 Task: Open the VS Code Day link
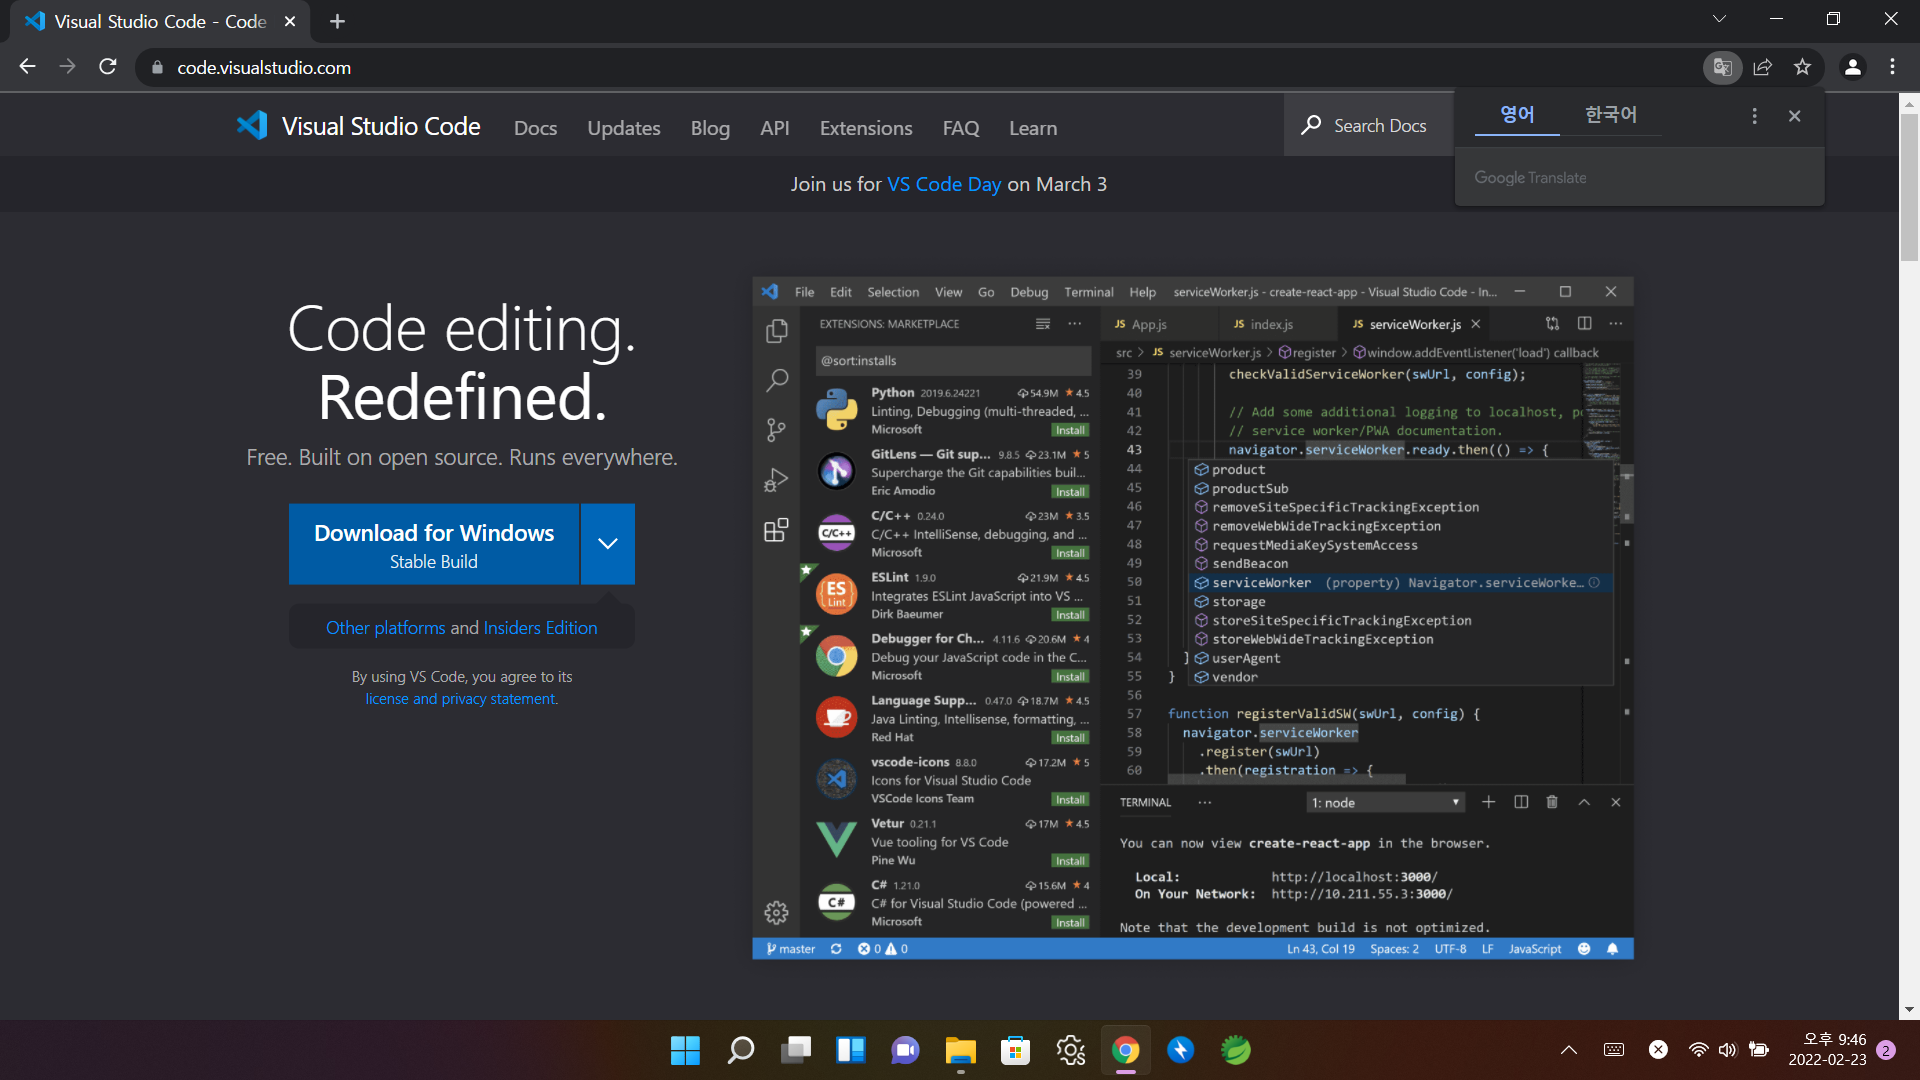pyautogui.click(x=943, y=184)
